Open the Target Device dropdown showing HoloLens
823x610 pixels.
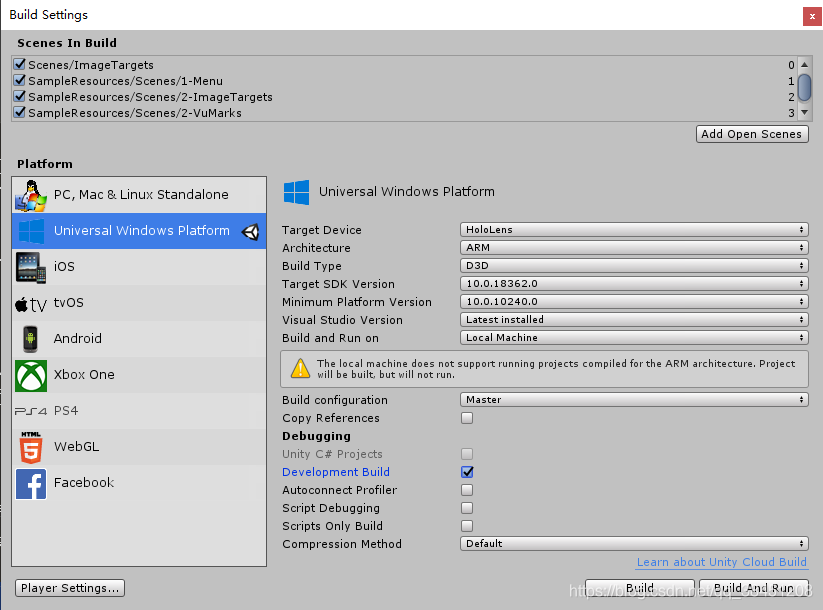point(634,229)
